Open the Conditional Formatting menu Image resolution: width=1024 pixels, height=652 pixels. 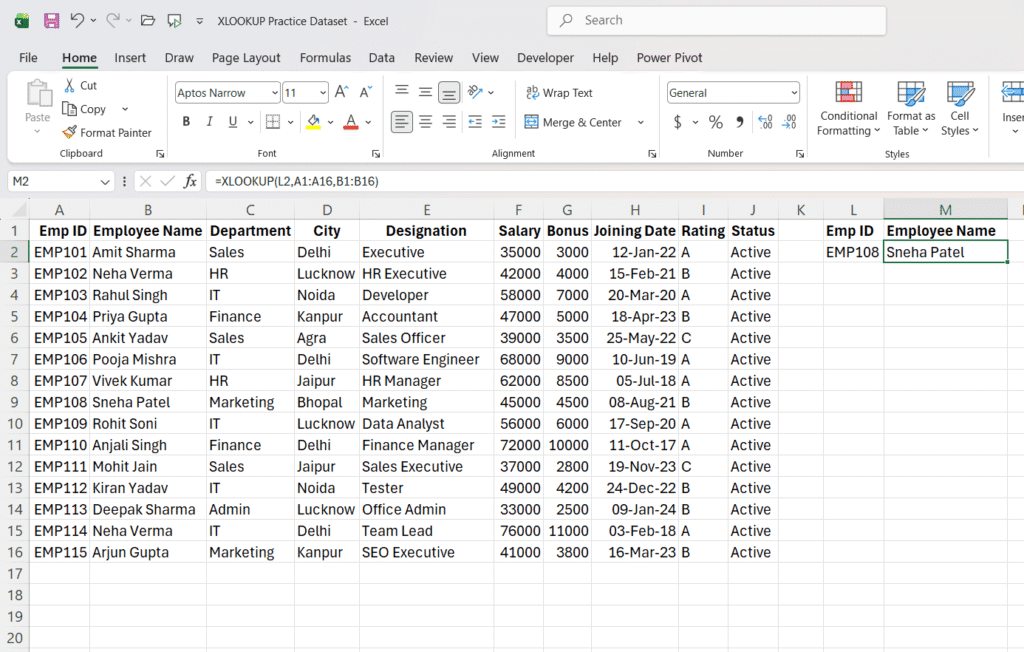tap(848, 108)
